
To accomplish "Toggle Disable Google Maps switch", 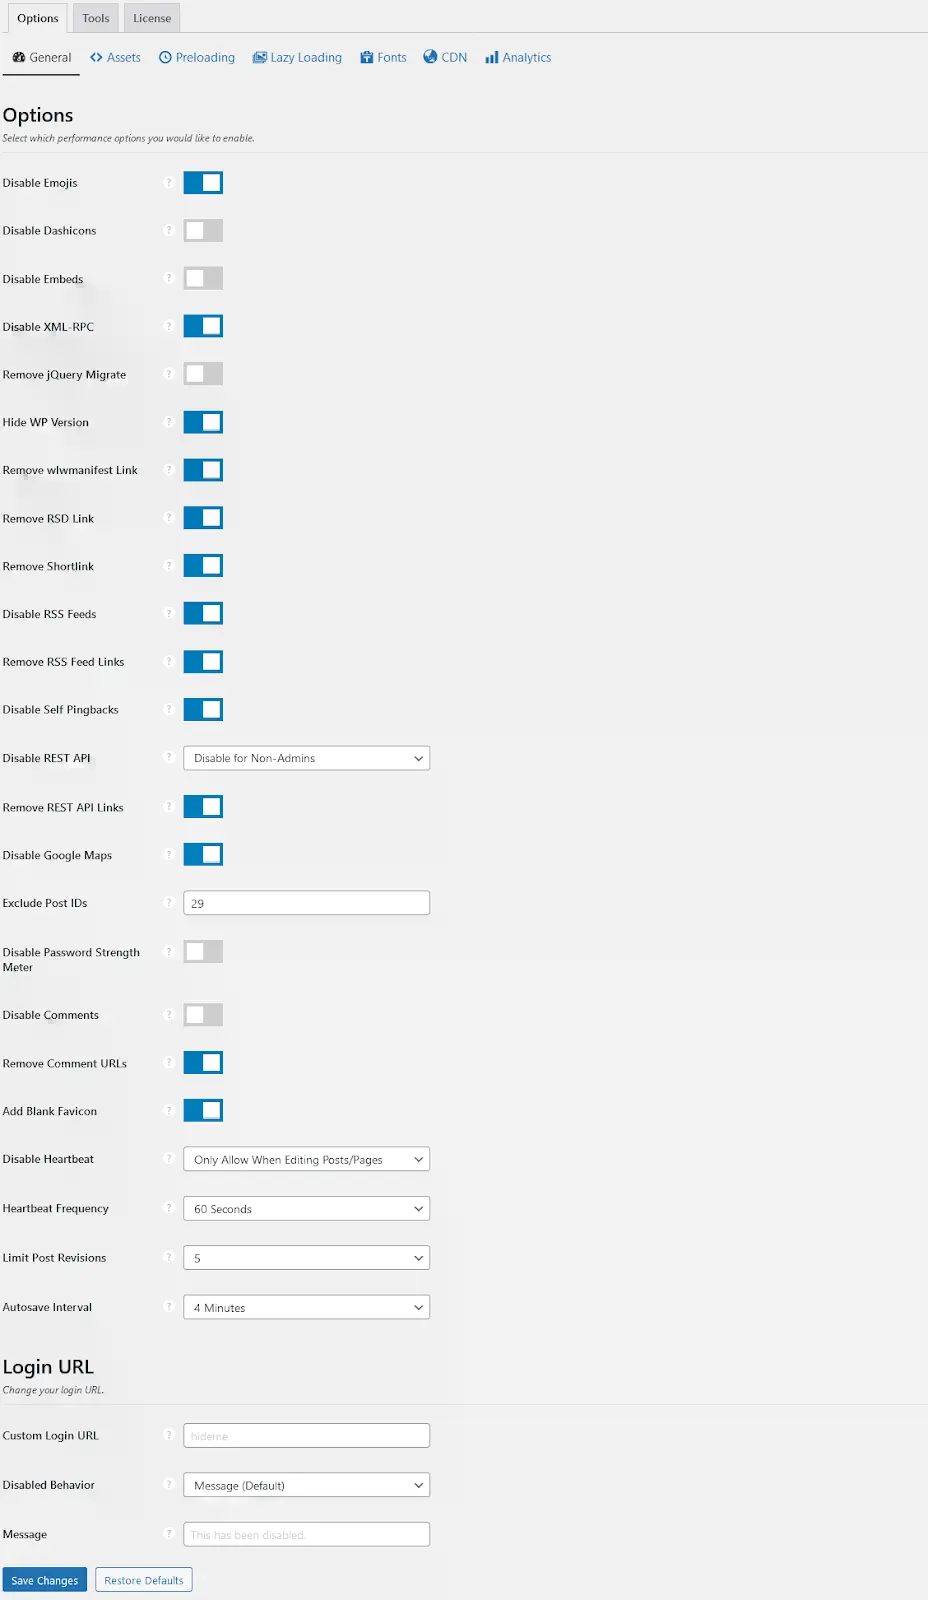I will point(203,854).
